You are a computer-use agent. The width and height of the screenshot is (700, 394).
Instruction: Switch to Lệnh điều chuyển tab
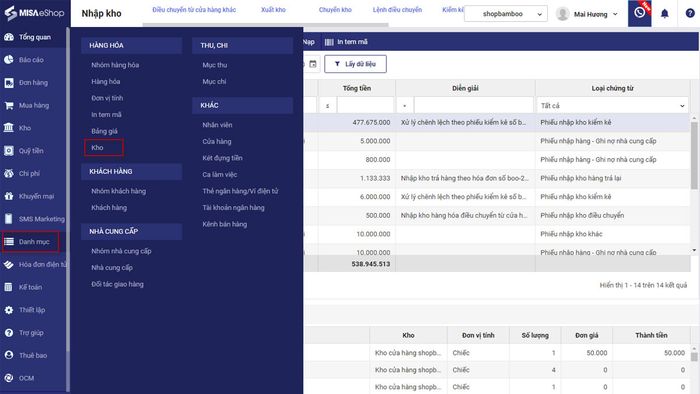397,10
